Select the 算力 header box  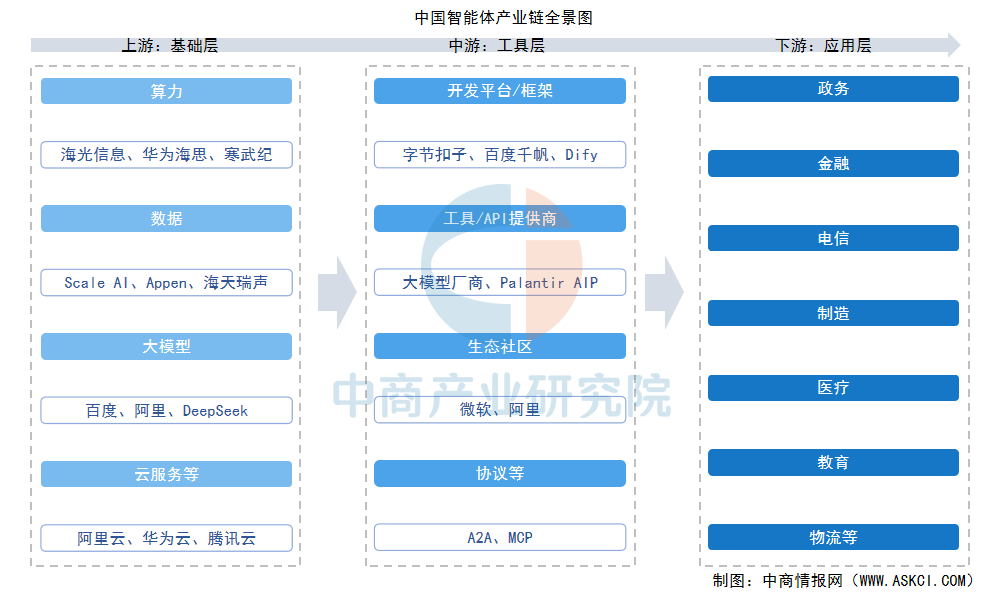[x=166, y=91]
